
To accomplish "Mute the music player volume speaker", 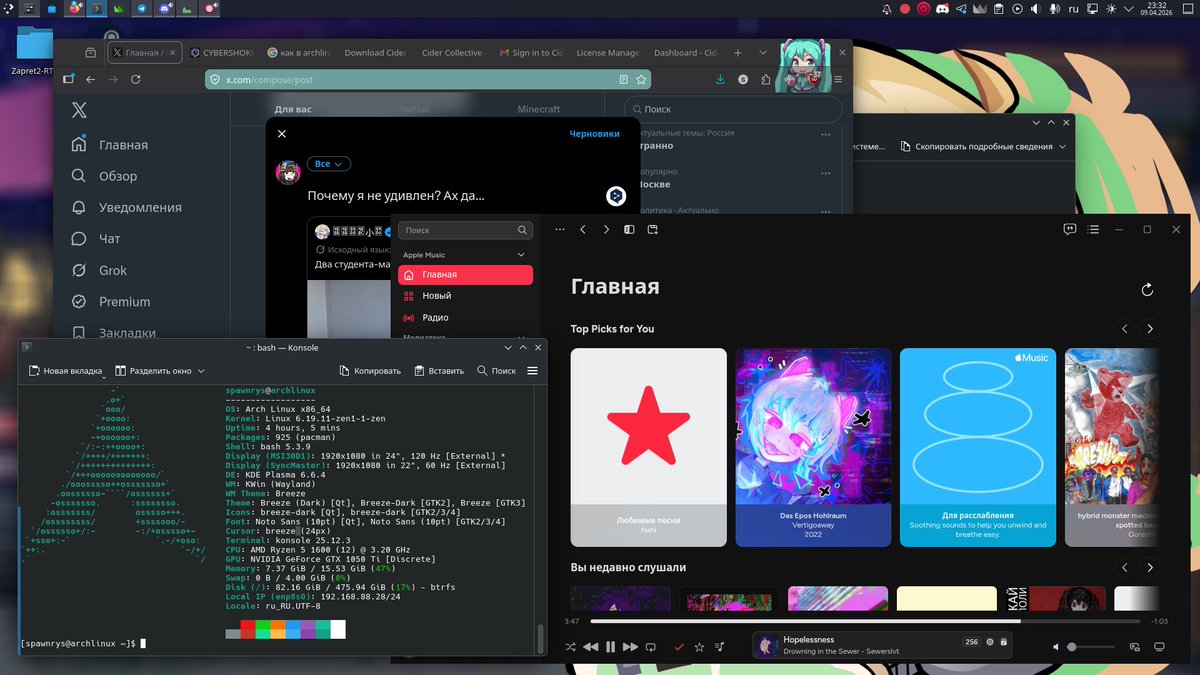I will (1056, 647).
